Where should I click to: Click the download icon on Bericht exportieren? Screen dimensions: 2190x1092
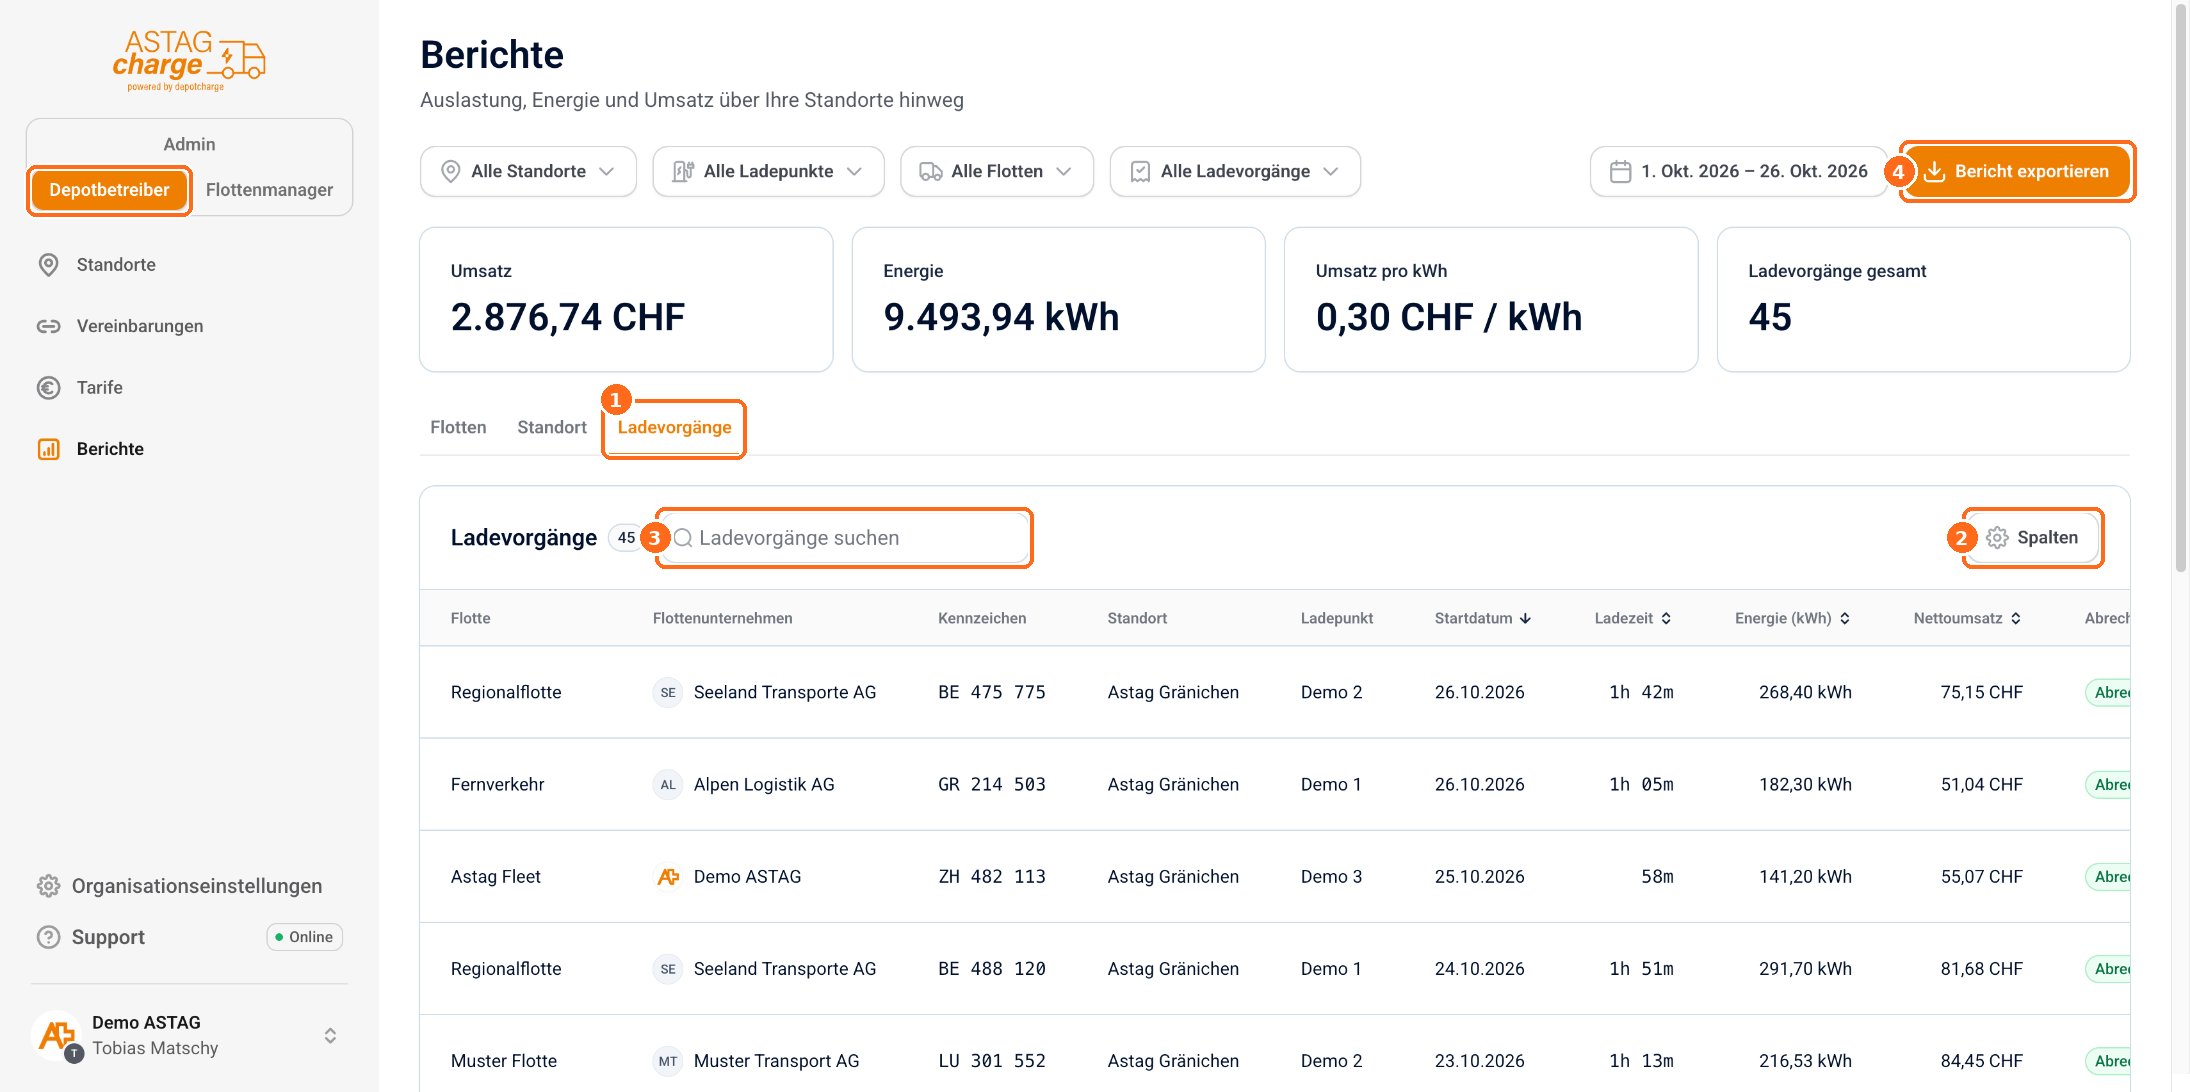coord(1934,172)
